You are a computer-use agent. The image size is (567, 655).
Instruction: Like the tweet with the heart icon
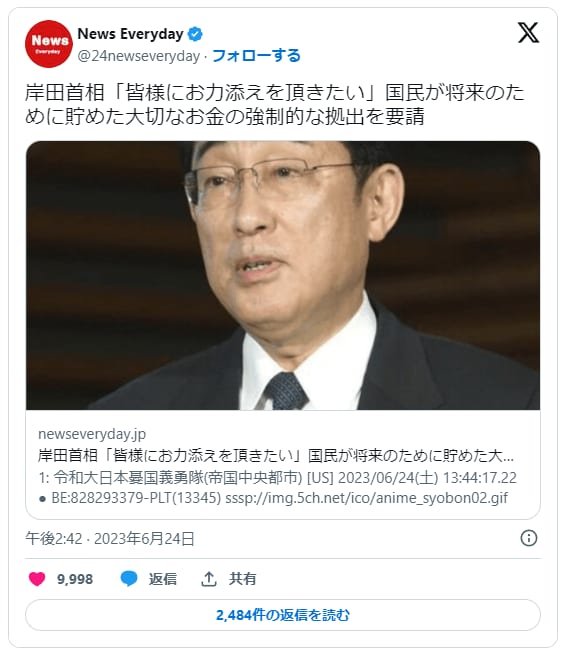37,579
